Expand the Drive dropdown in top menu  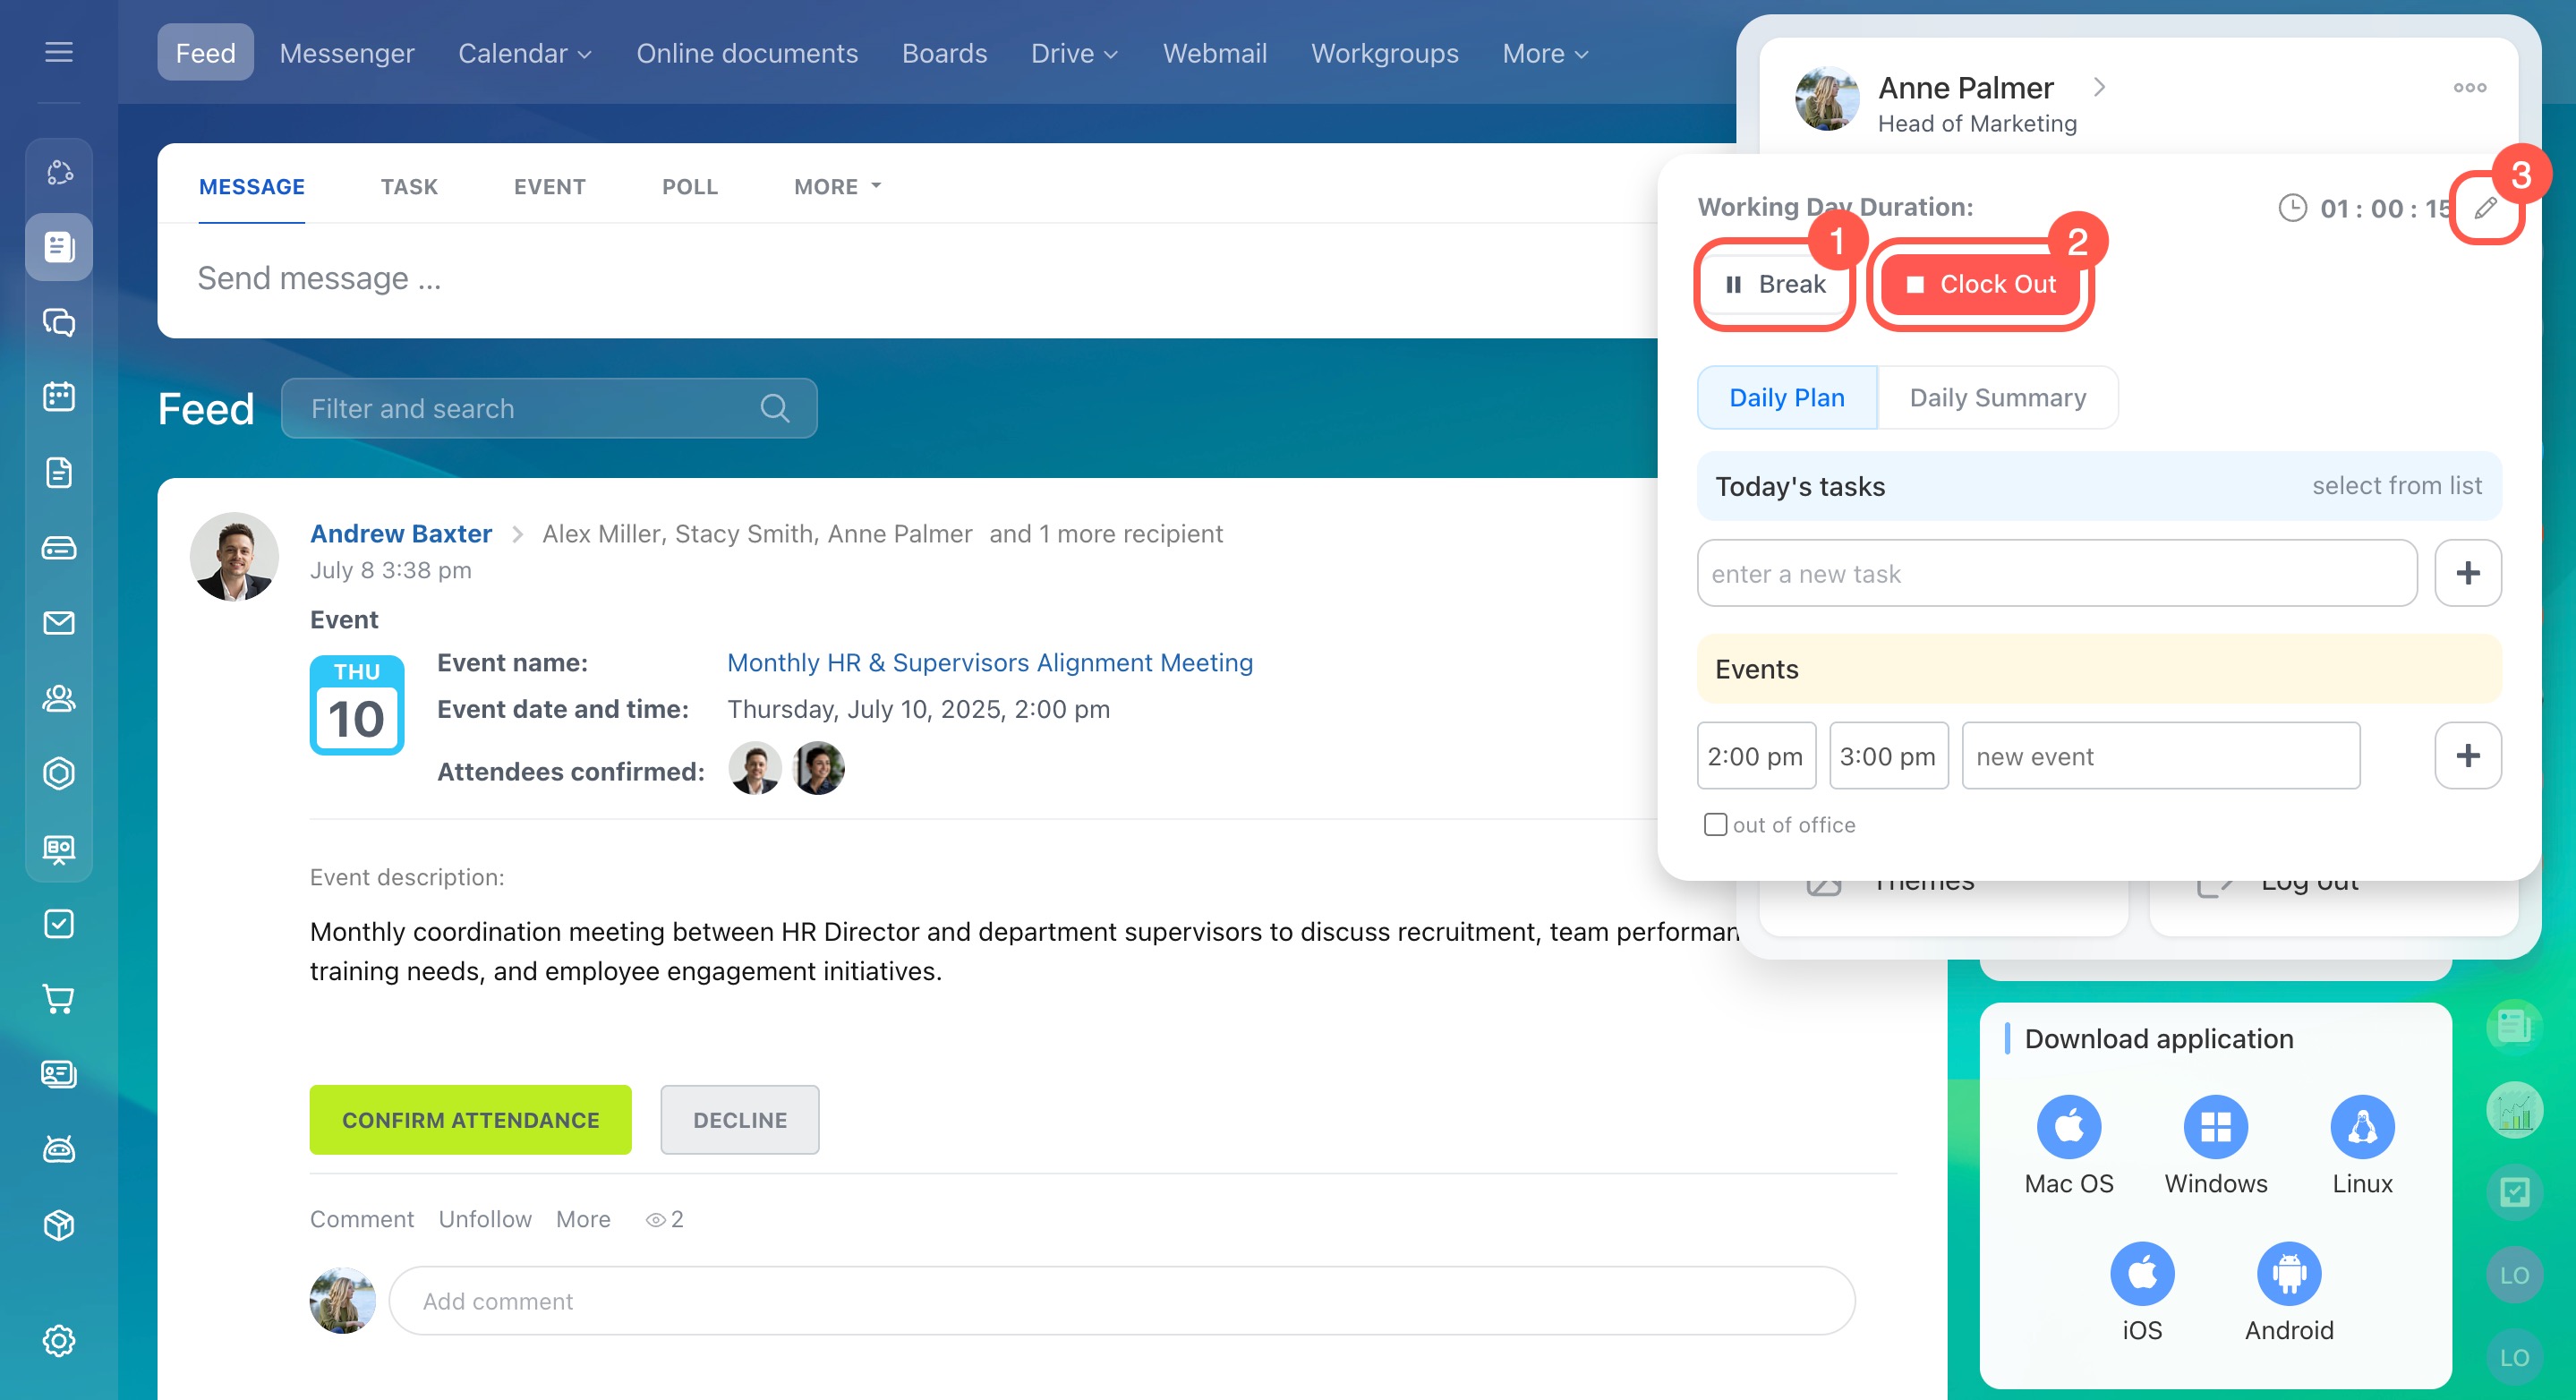(1074, 53)
